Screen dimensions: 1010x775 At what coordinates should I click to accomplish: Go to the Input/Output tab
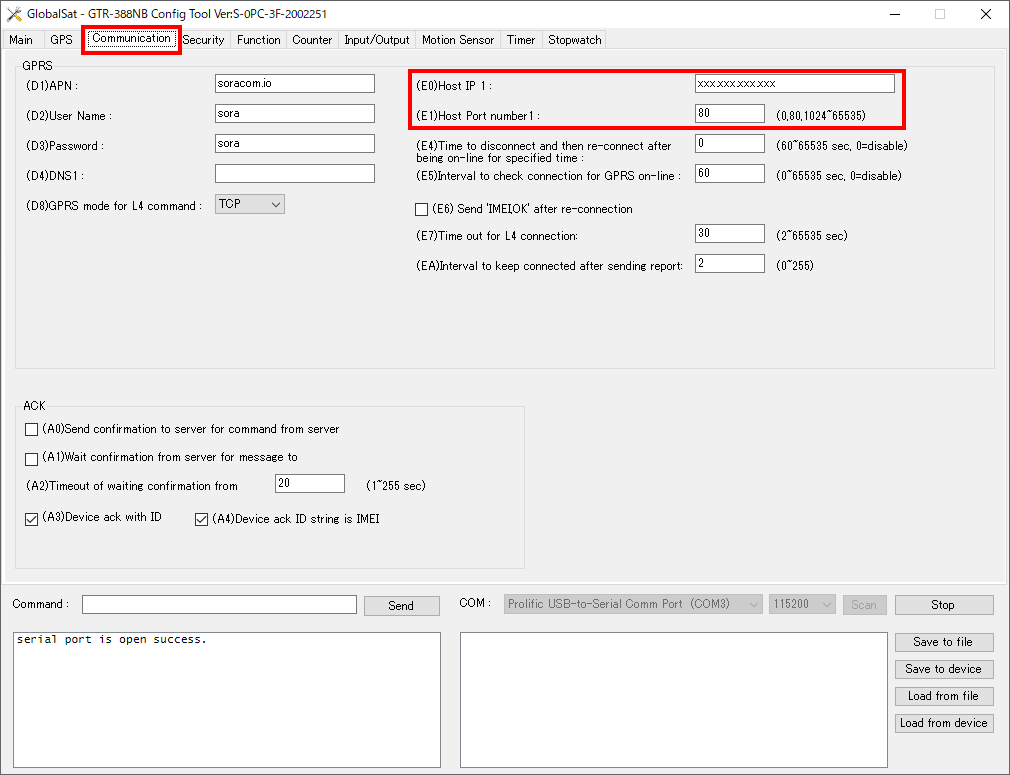point(376,40)
